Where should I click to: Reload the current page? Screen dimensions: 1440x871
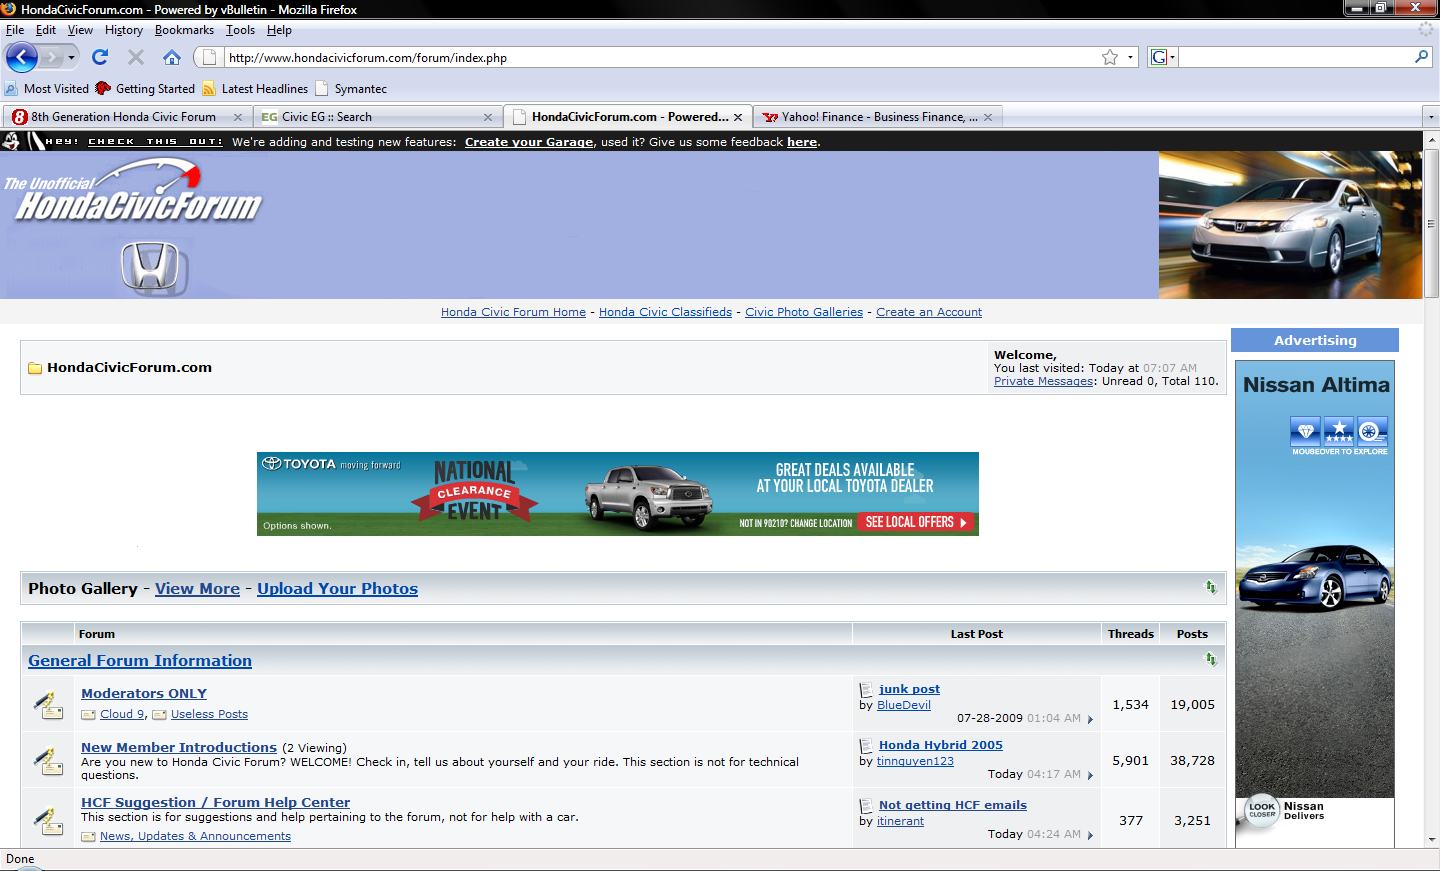coord(100,57)
